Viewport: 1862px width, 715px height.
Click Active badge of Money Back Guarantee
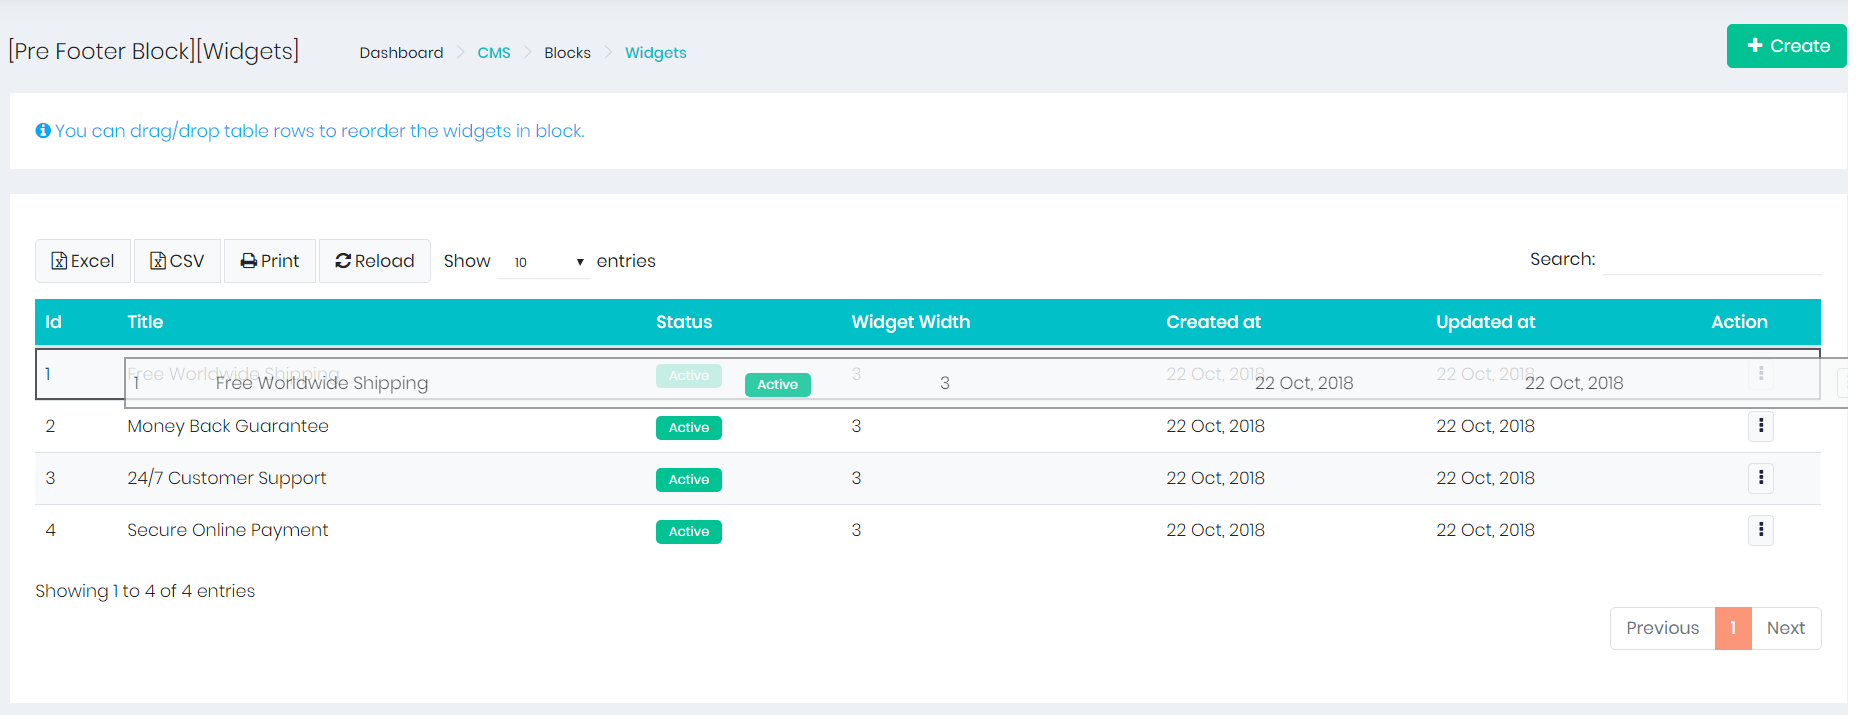pos(689,428)
